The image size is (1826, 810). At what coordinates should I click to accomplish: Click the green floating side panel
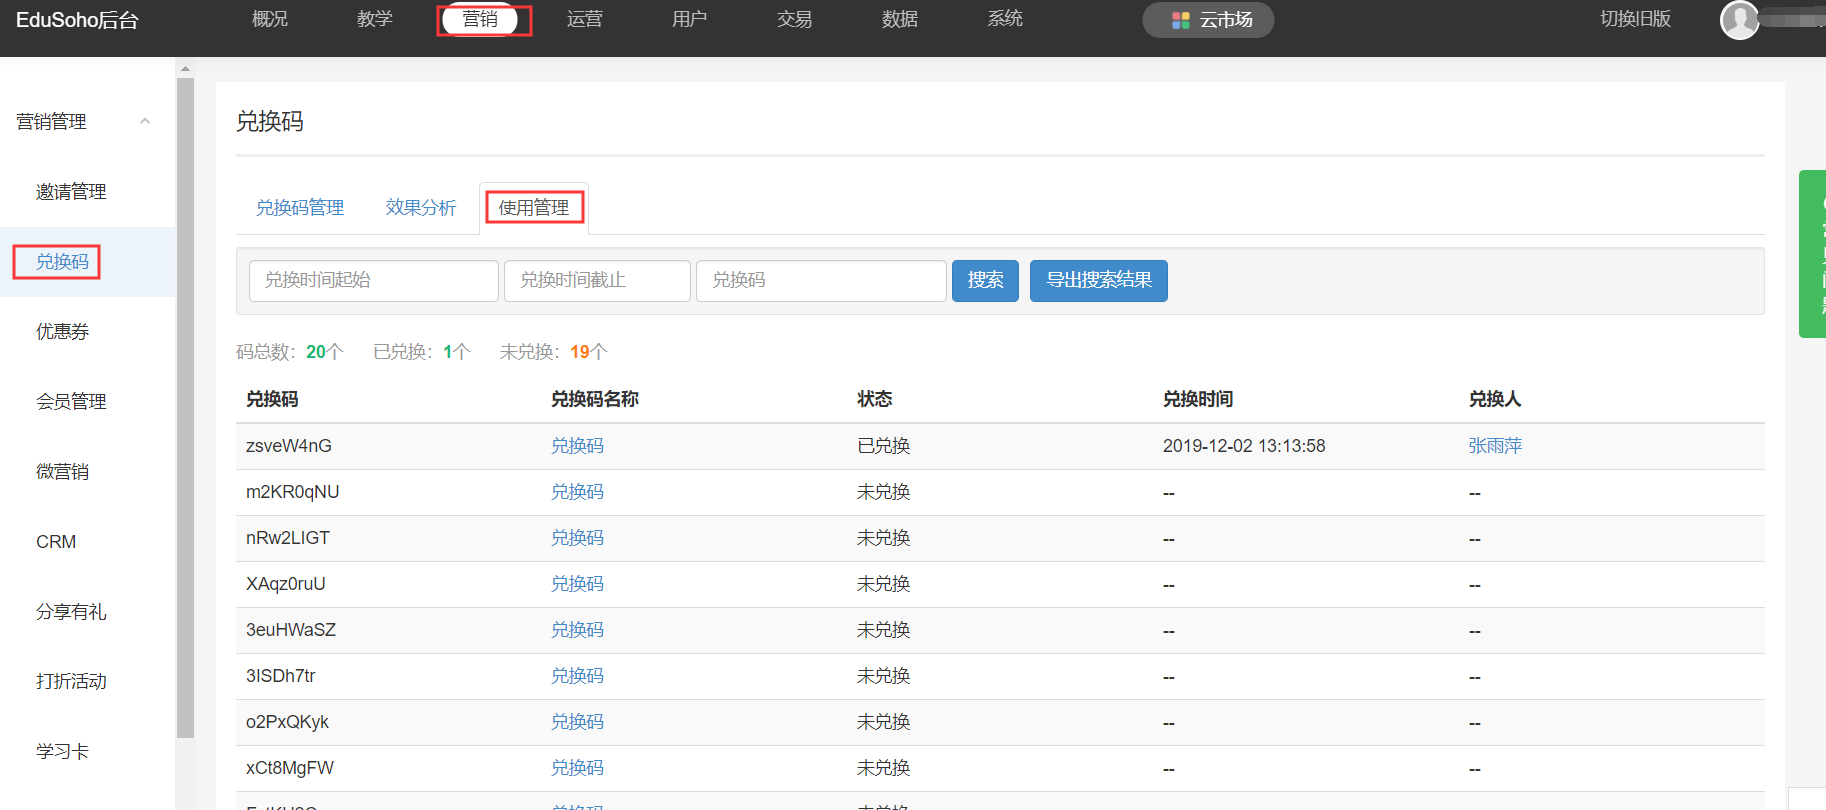(x=1812, y=254)
